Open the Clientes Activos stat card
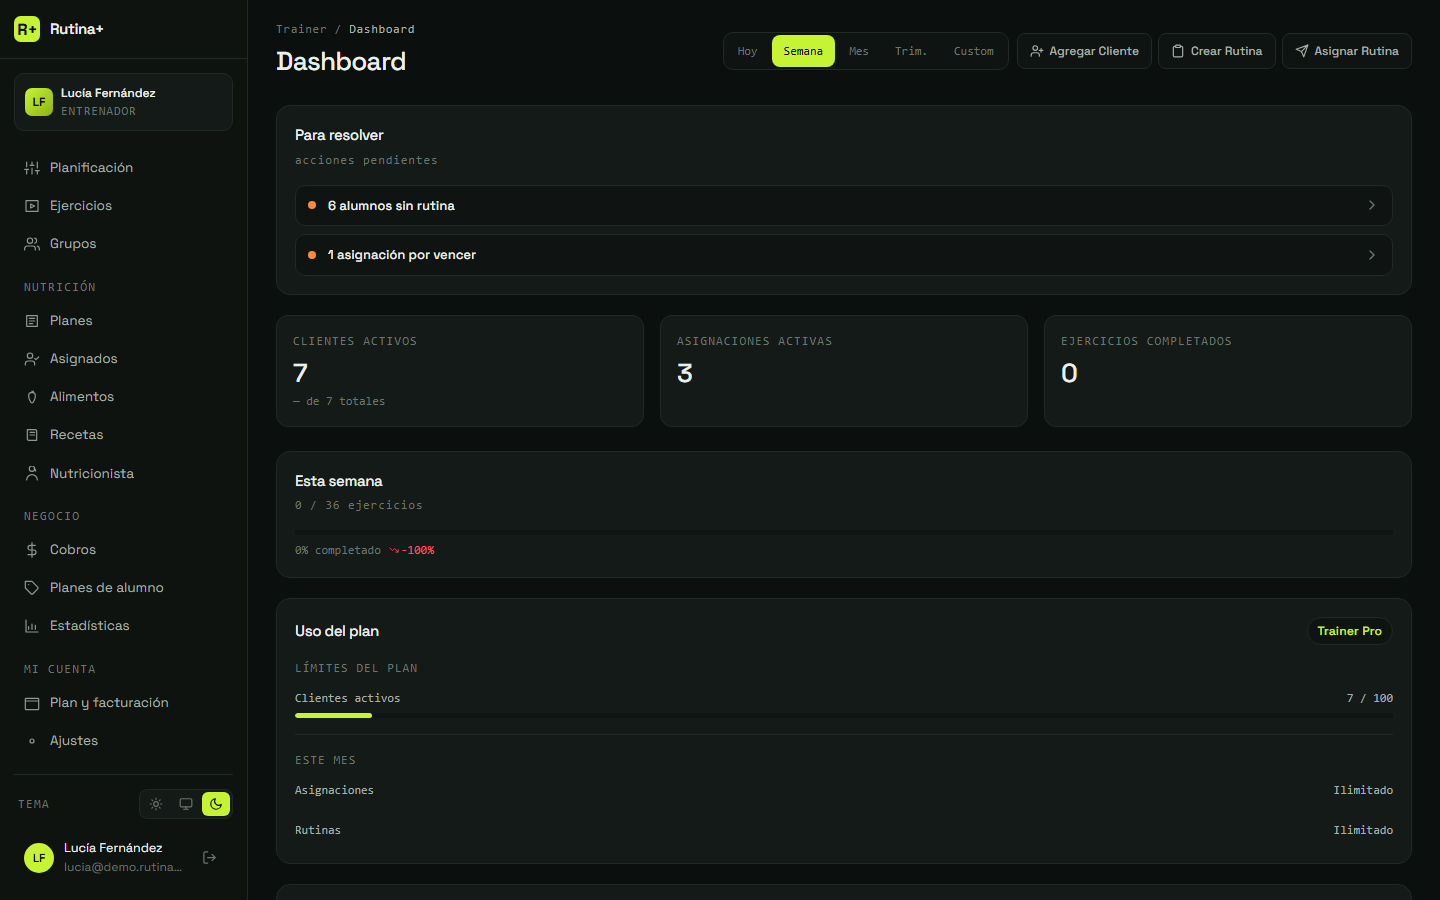The width and height of the screenshot is (1440, 900). pyautogui.click(x=460, y=371)
